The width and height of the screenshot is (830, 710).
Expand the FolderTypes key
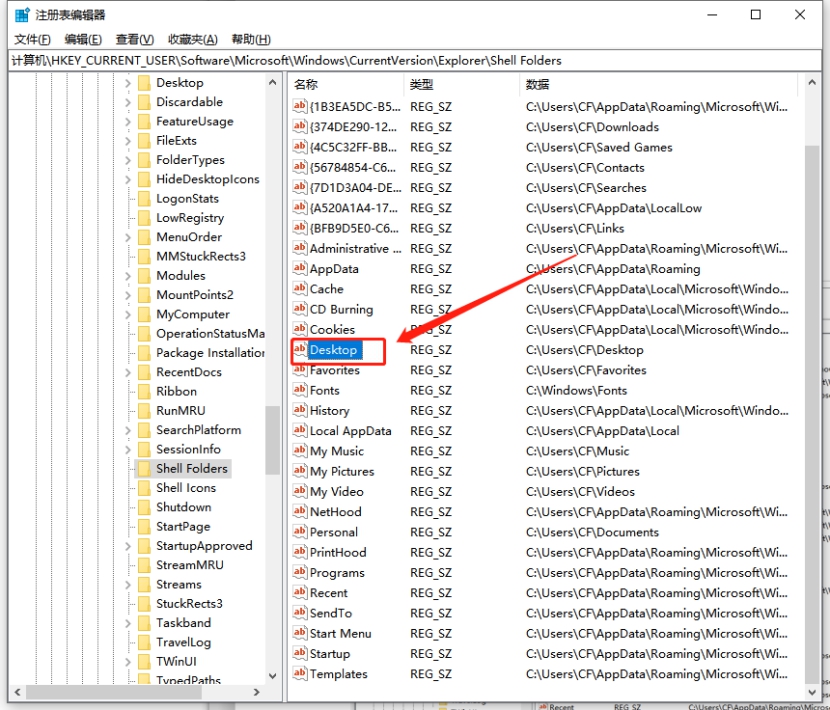pyautogui.click(x=128, y=160)
